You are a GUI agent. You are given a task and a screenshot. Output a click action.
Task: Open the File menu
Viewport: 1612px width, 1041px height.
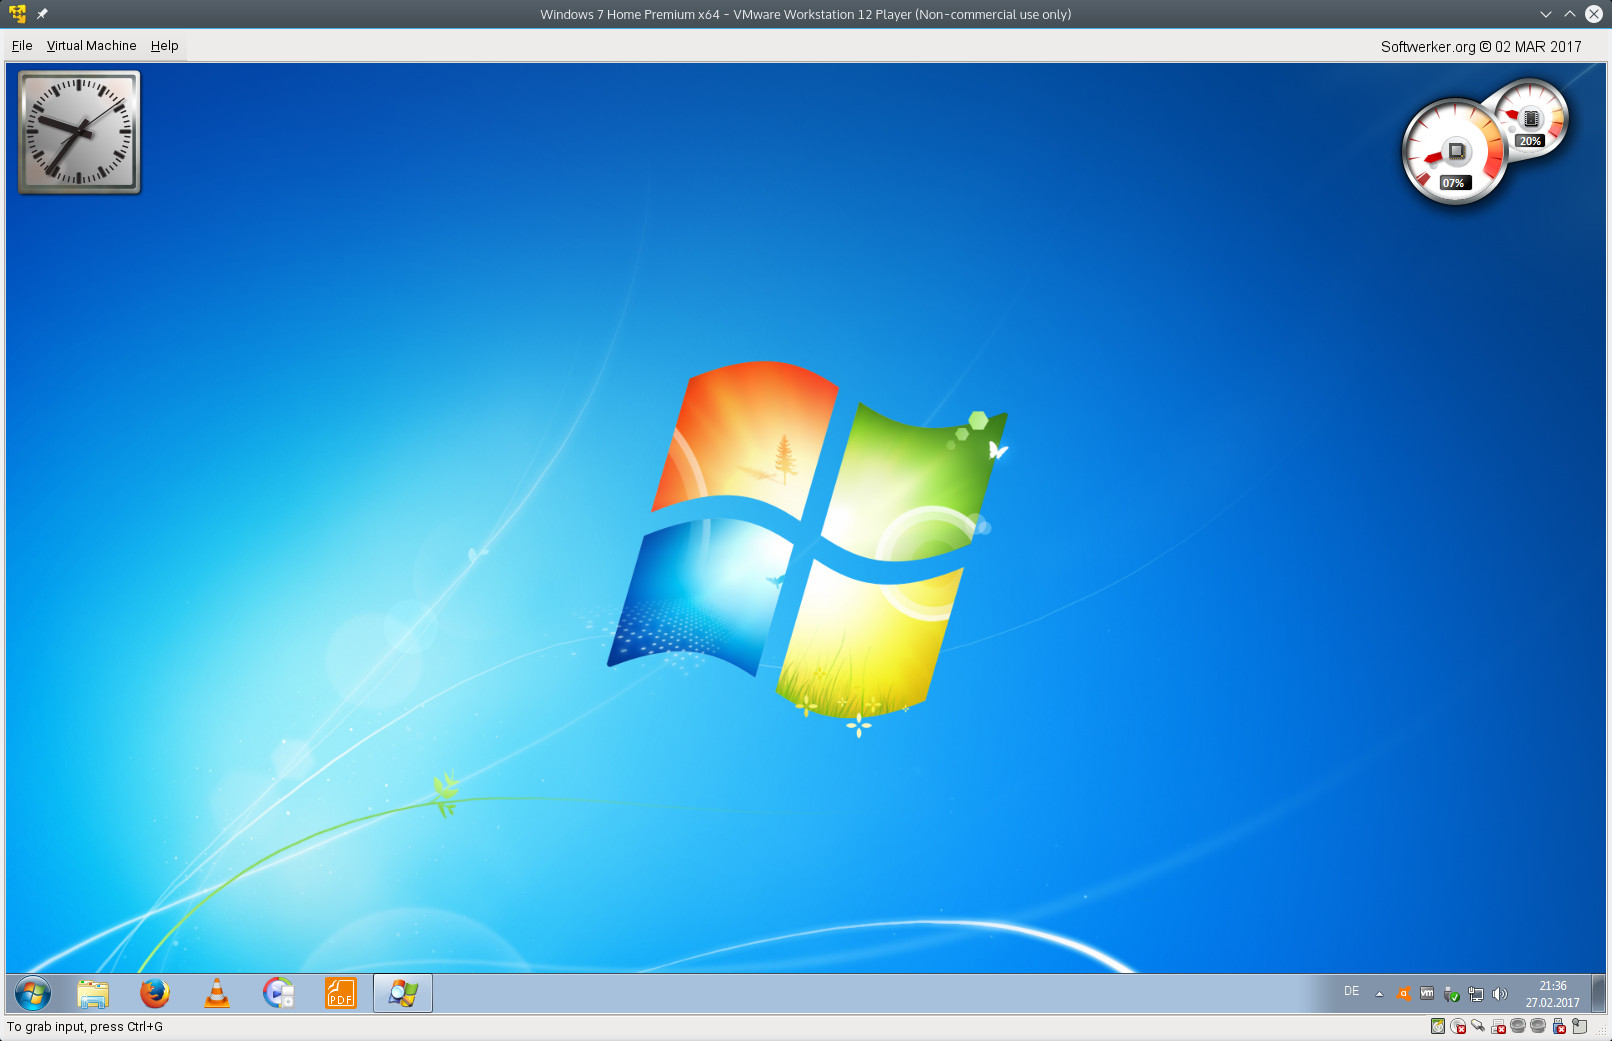[22, 46]
